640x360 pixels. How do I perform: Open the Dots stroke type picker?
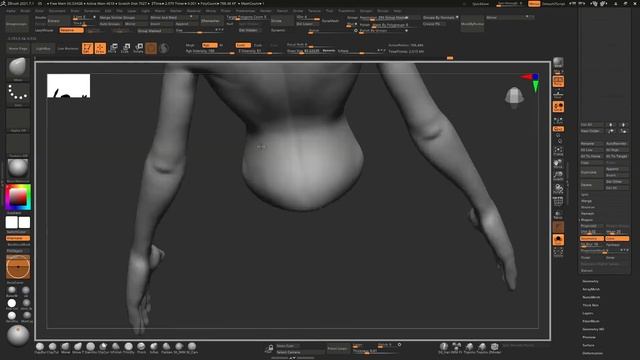18,94
